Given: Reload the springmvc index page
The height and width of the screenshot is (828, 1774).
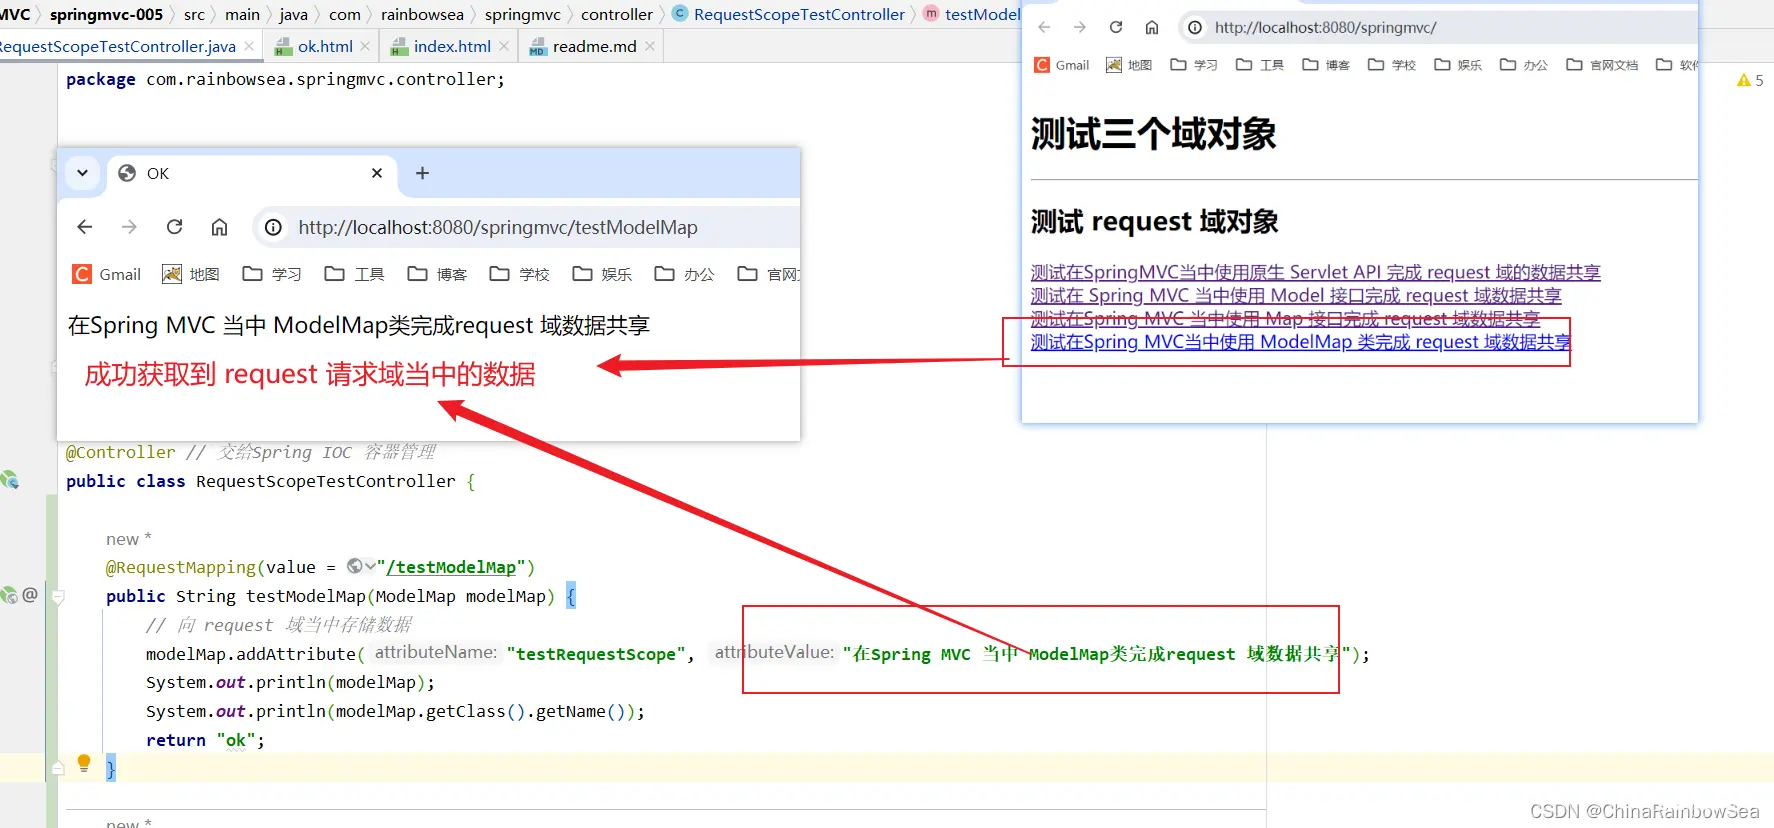Looking at the screenshot, I should click(x=1116, y=27).
